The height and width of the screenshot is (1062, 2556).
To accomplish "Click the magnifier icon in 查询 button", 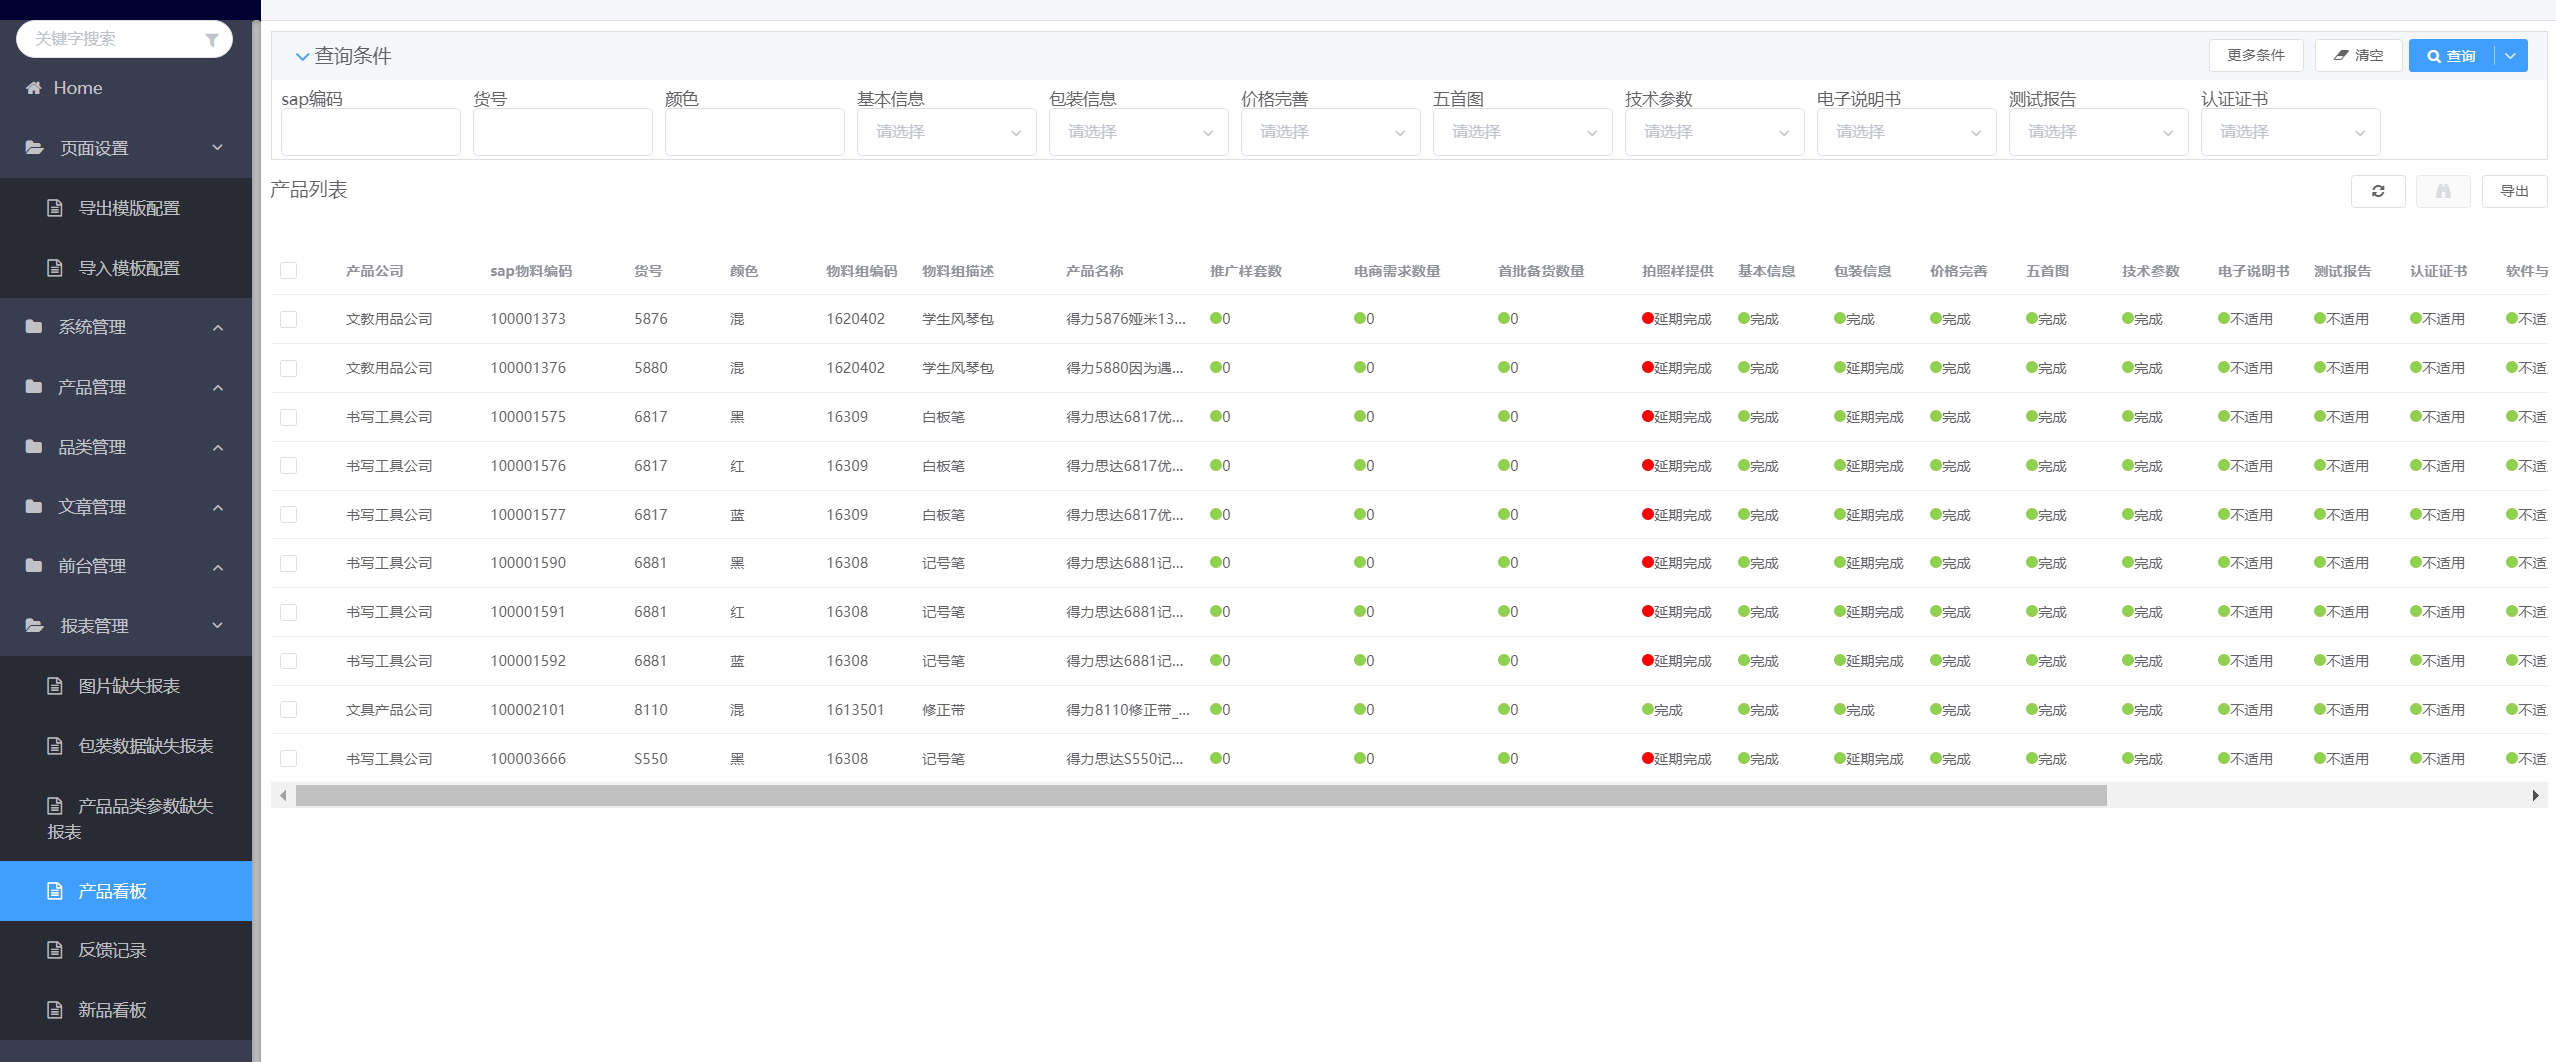I will tap(2434, 56).
